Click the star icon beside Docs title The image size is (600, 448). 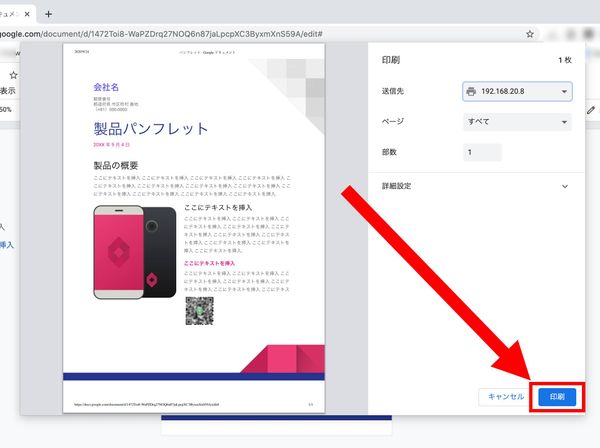point(13,75)
